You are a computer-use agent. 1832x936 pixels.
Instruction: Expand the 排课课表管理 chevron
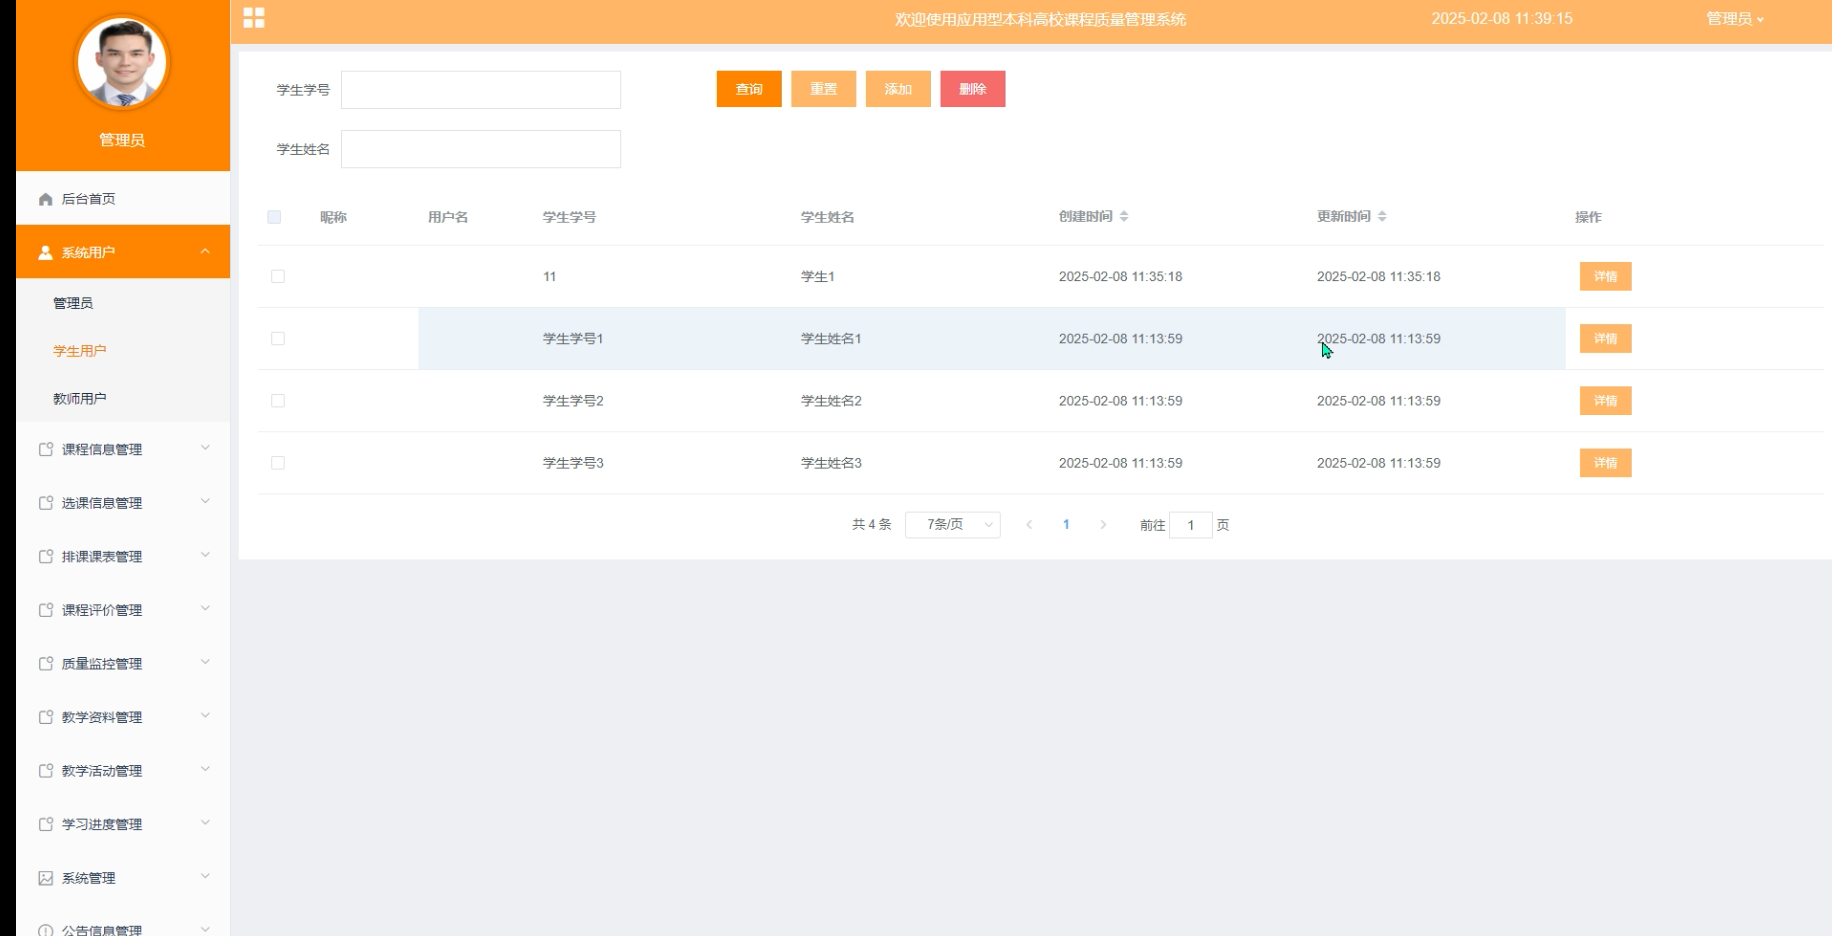(205, 555)
